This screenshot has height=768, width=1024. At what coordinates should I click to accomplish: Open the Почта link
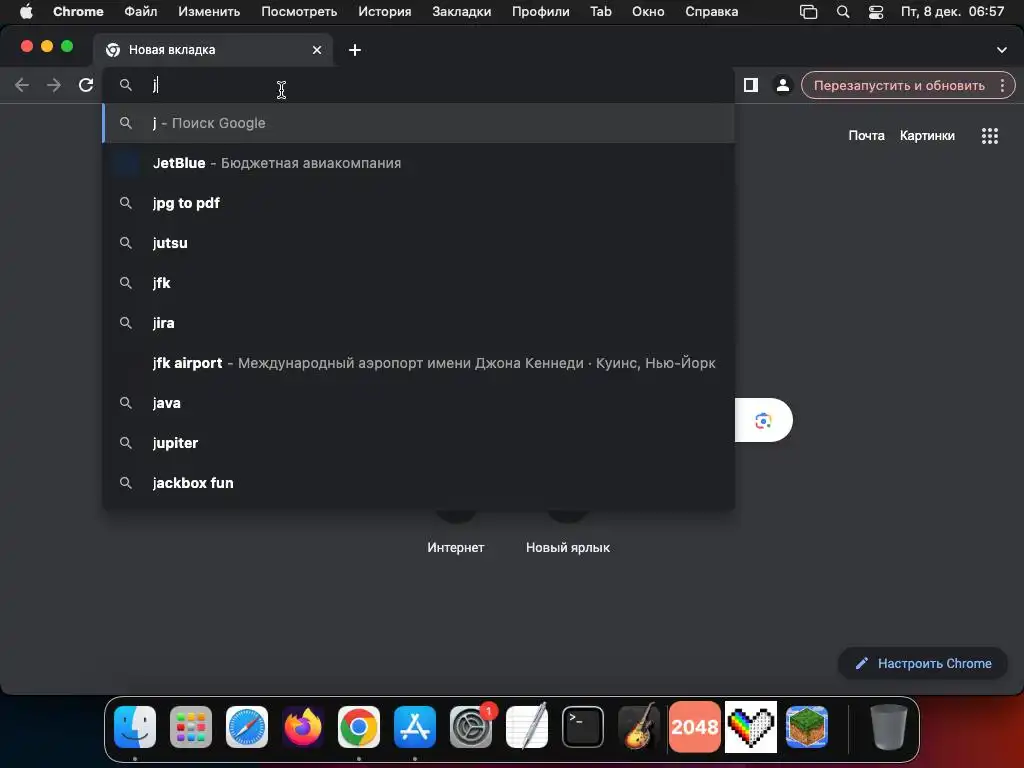point(866,136)
